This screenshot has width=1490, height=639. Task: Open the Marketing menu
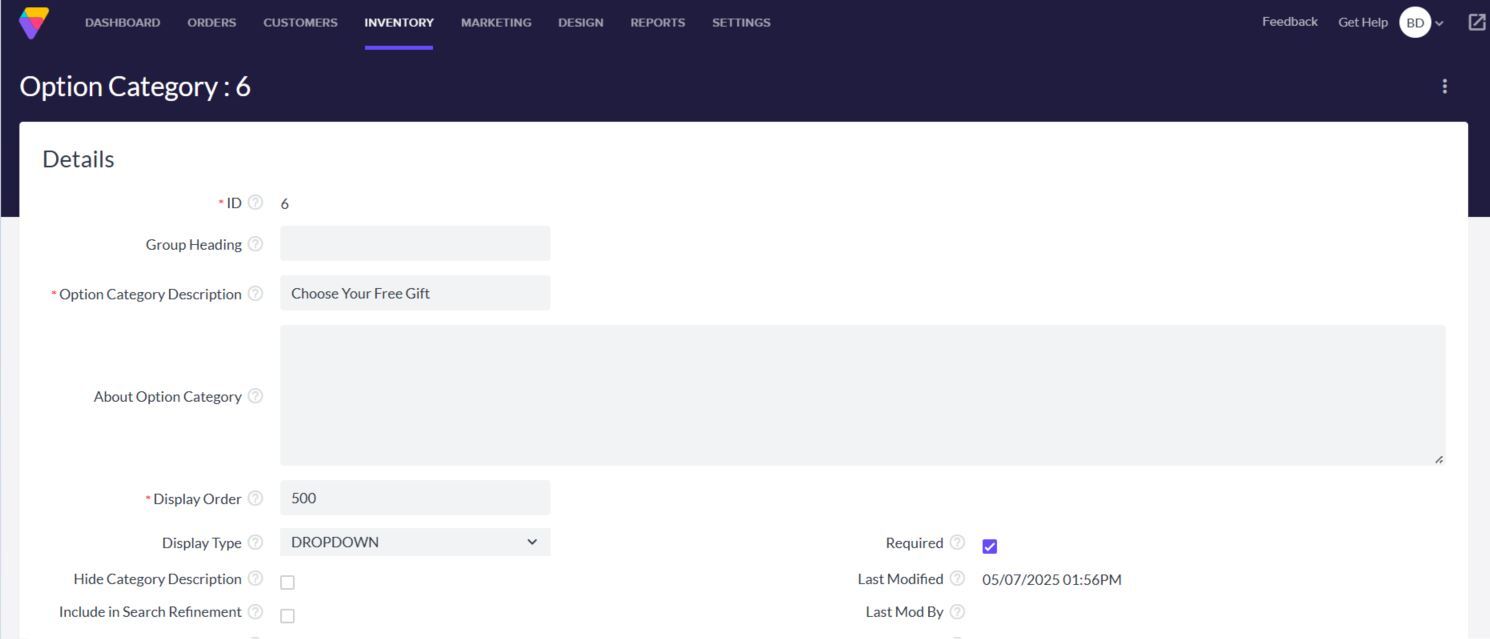click(x=496, y=22)
